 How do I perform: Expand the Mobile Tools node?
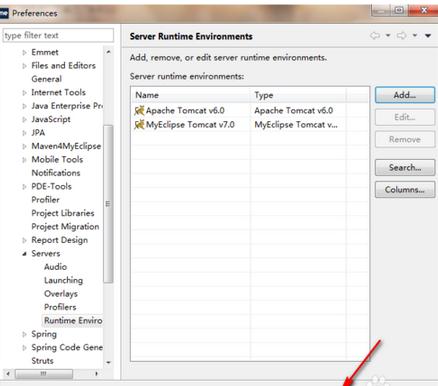click(x=24, y=160)
